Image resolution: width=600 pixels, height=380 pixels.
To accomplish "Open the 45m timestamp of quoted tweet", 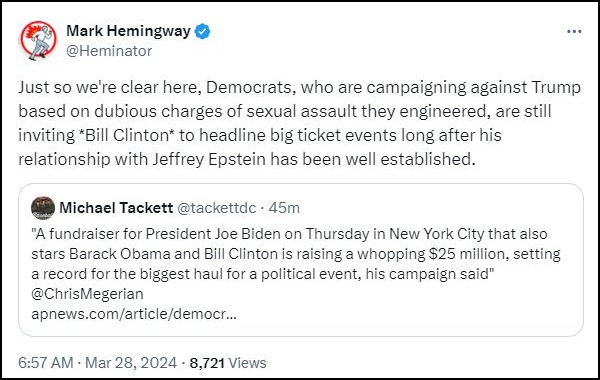I will point(284,208).
